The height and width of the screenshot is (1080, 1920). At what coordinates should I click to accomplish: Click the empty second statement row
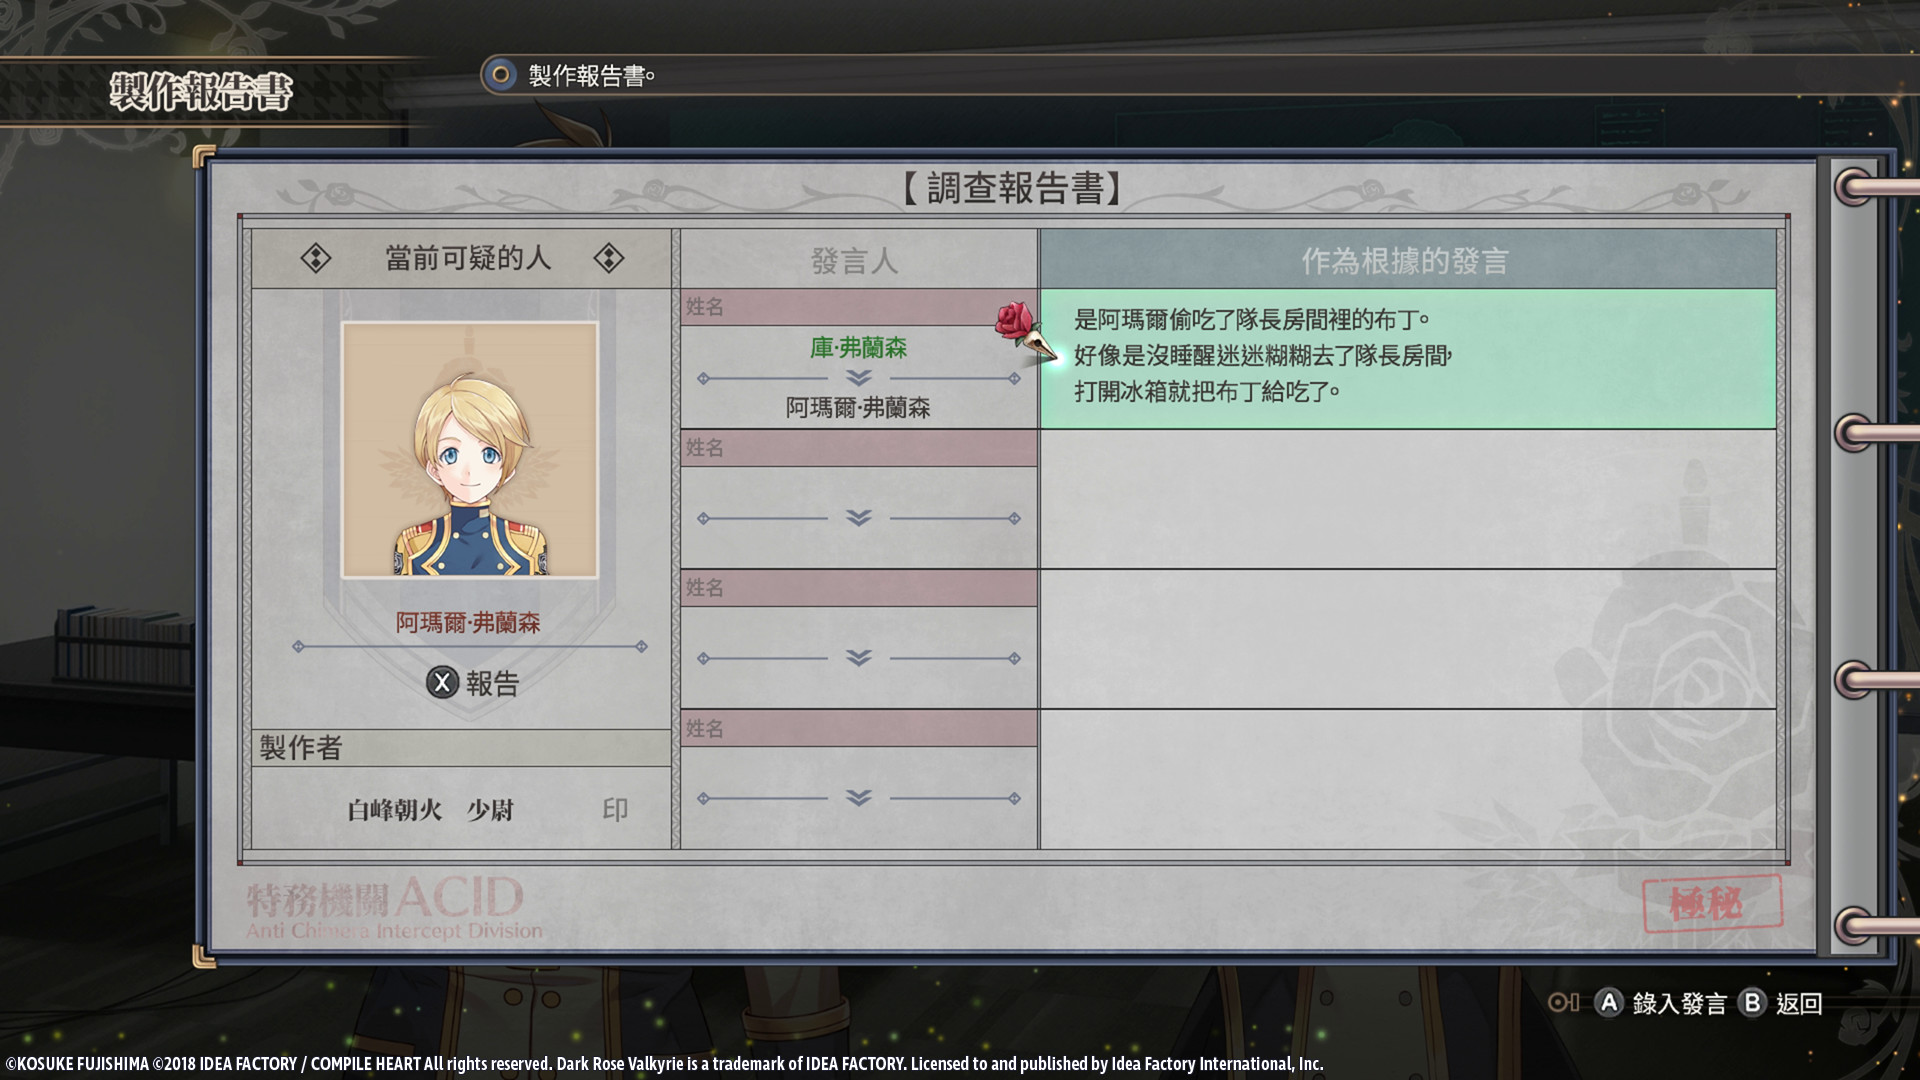[1408, 499]
